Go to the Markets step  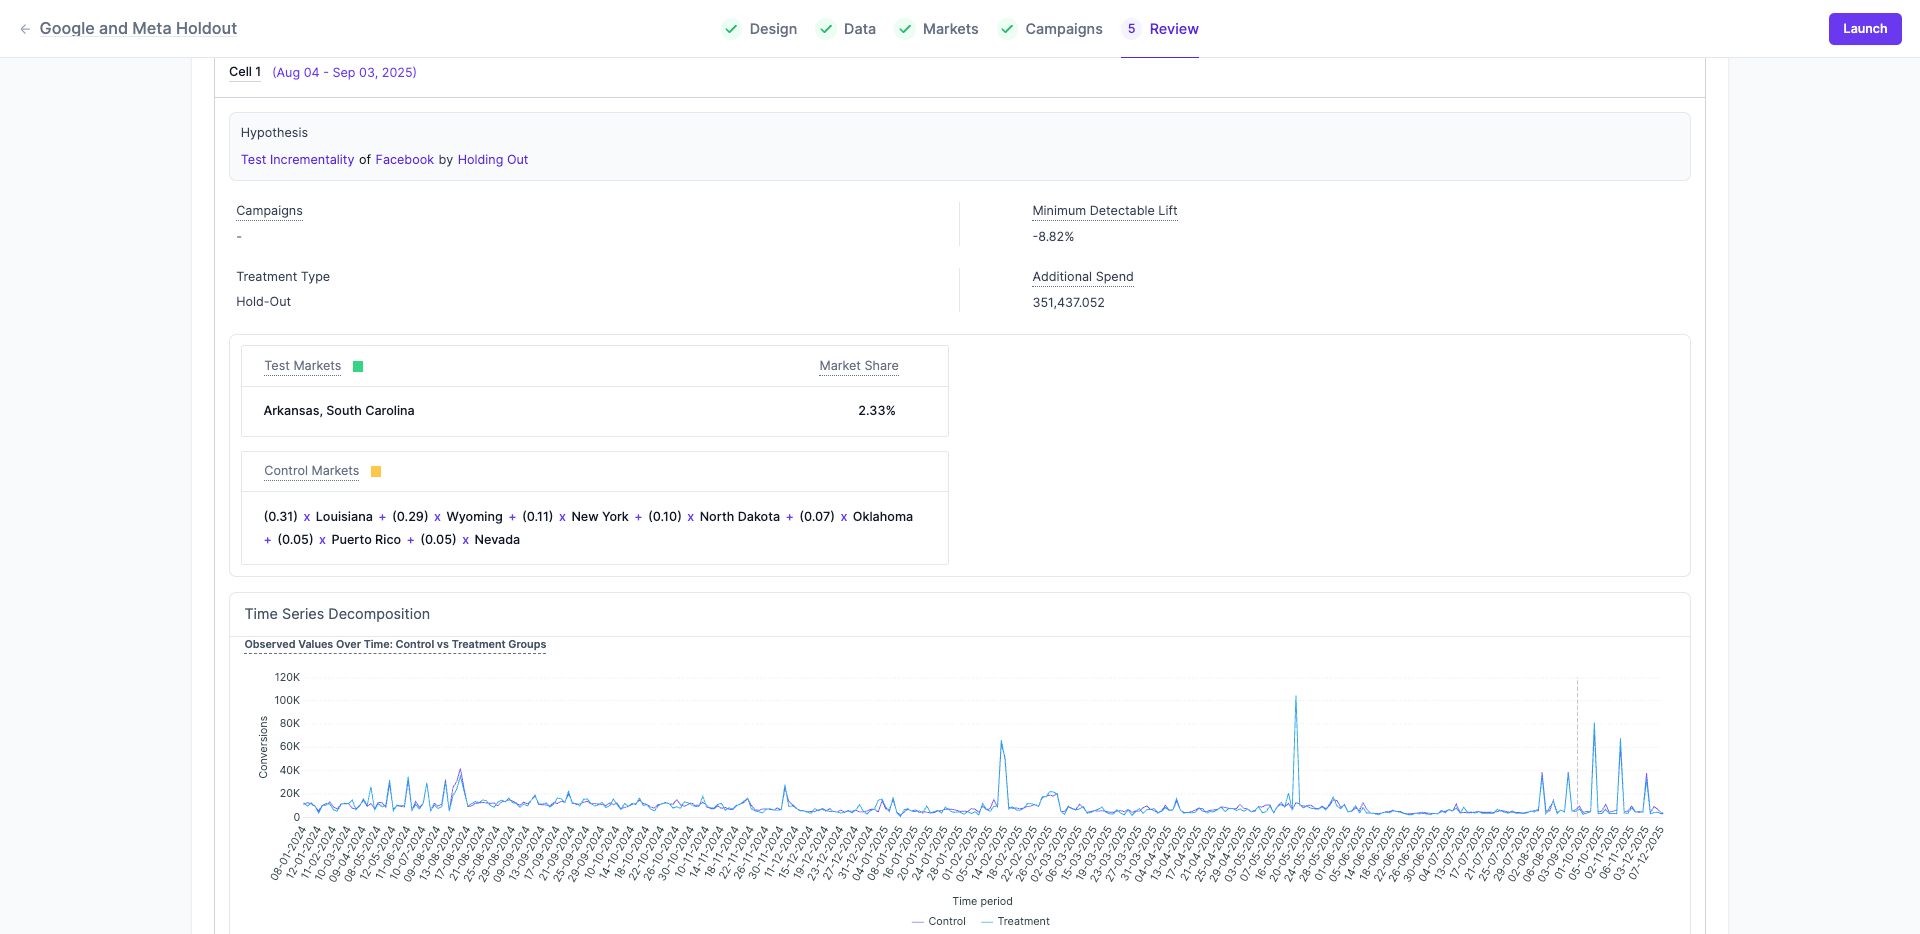click(x=950, y=29)
